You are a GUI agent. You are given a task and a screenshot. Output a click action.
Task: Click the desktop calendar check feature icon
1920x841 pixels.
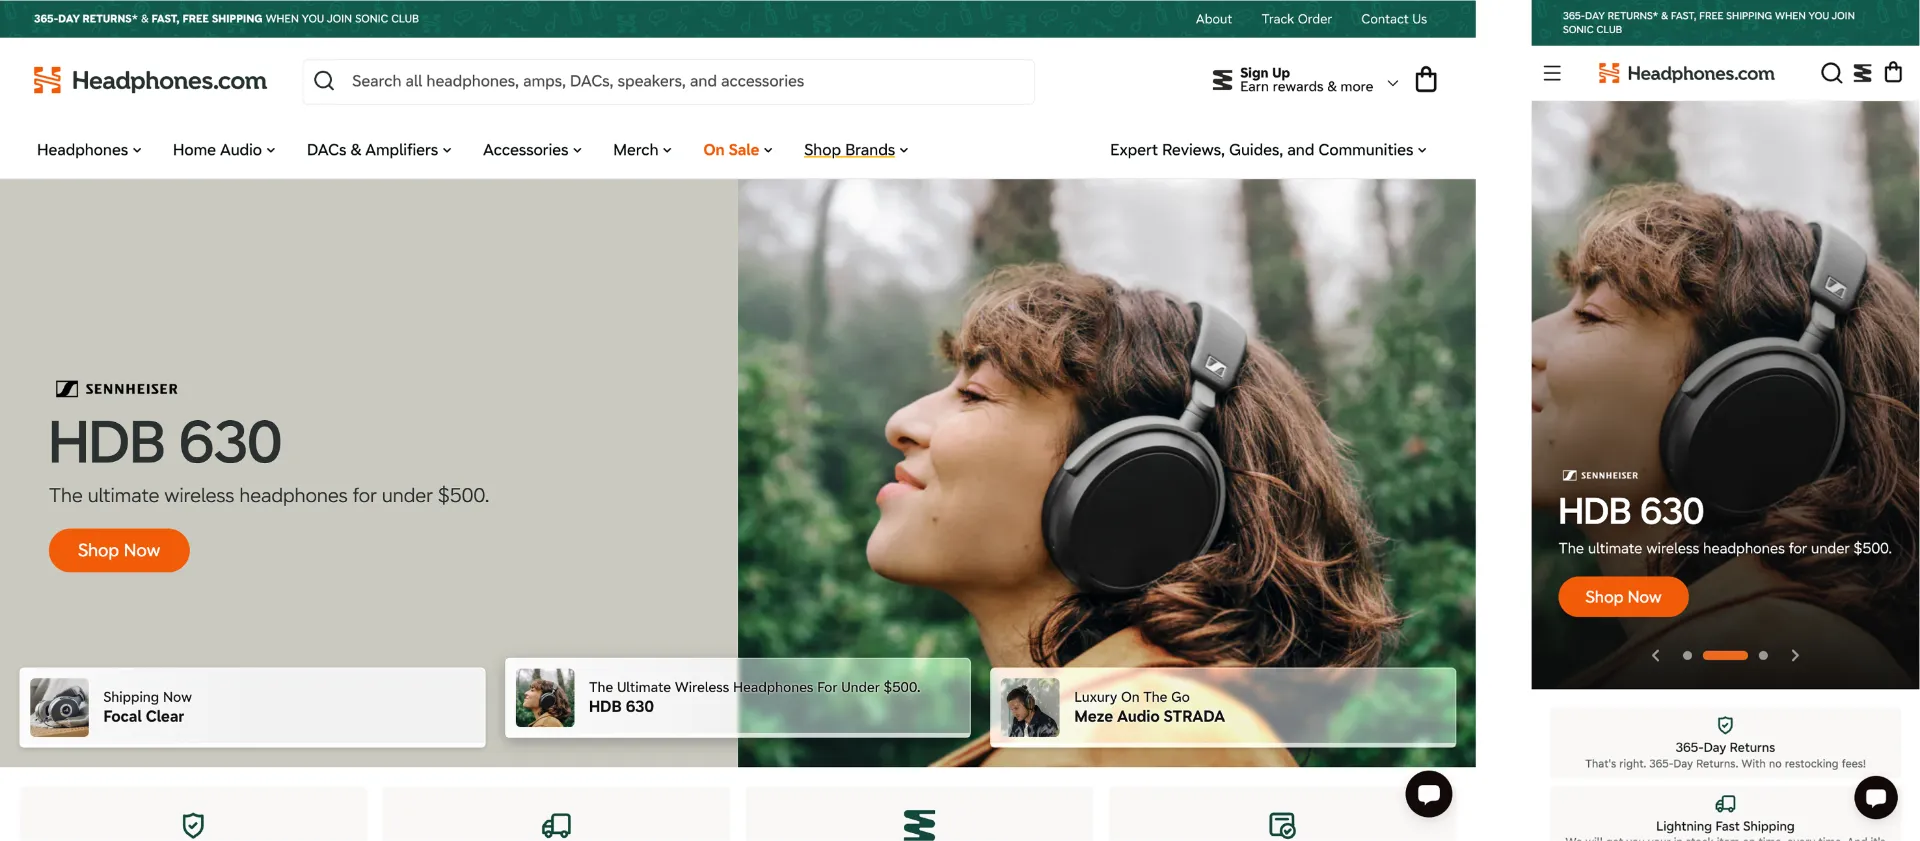[1282, 825]
